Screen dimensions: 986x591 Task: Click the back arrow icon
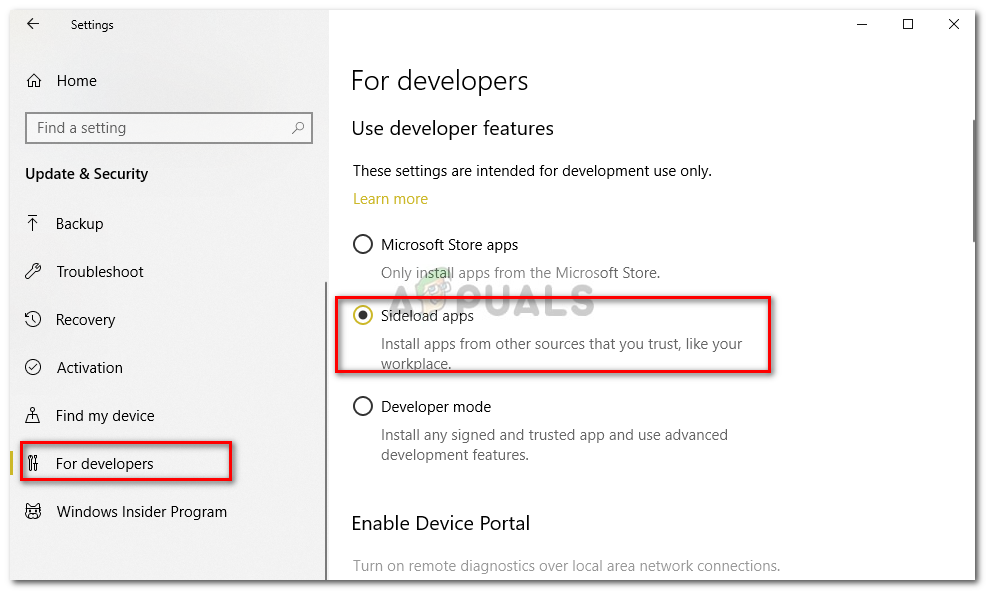point(33,24)
